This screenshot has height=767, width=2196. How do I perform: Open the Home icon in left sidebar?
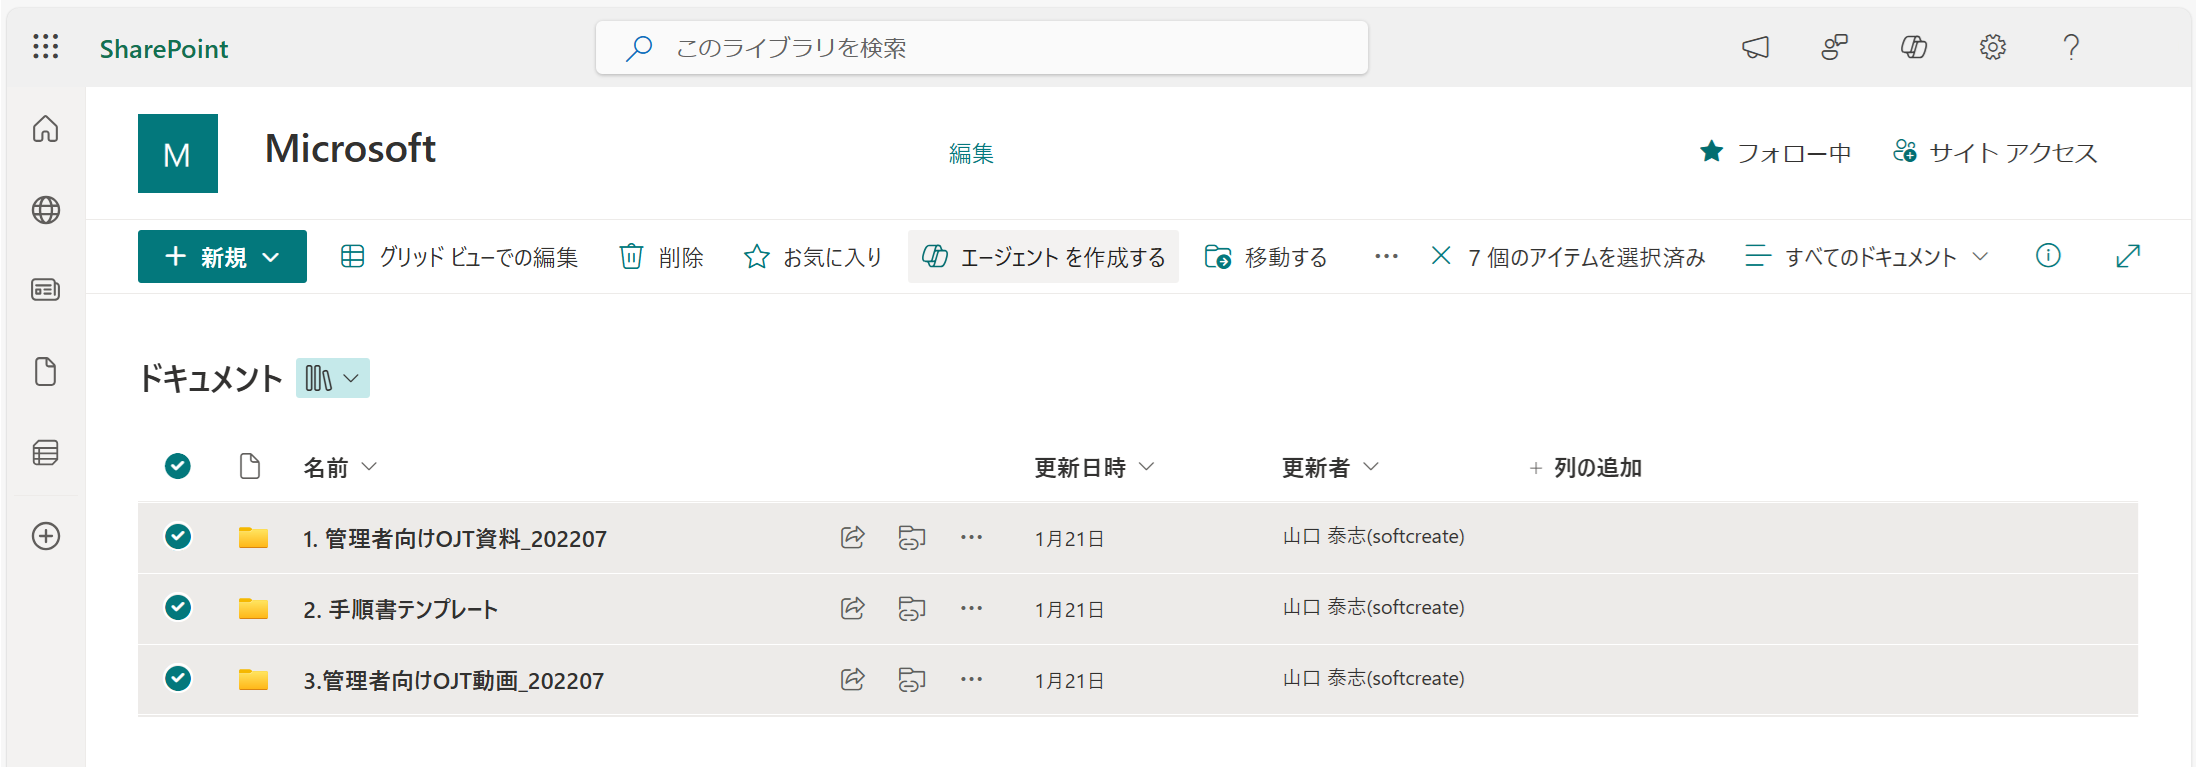coord(46,129)
